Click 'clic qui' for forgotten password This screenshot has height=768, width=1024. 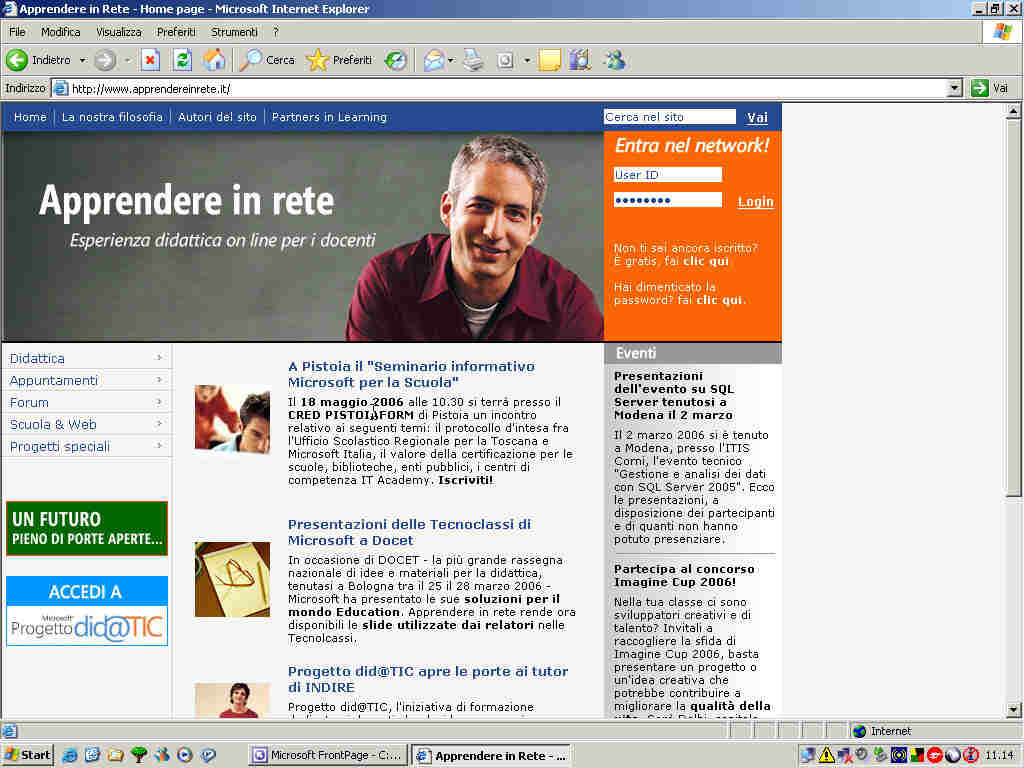tap(719, 300)
